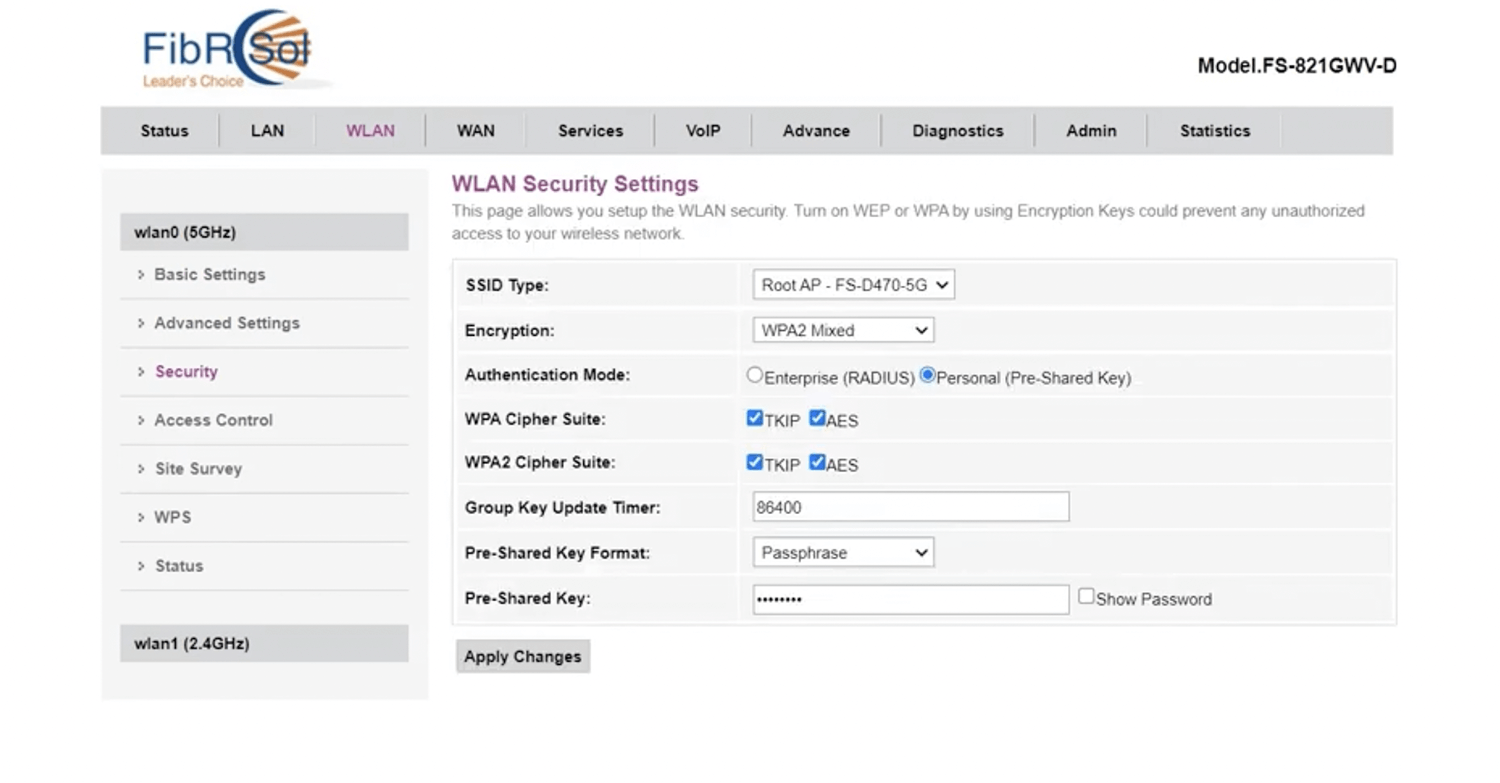Collapse the wlan0 (5GHz) section

264,232
